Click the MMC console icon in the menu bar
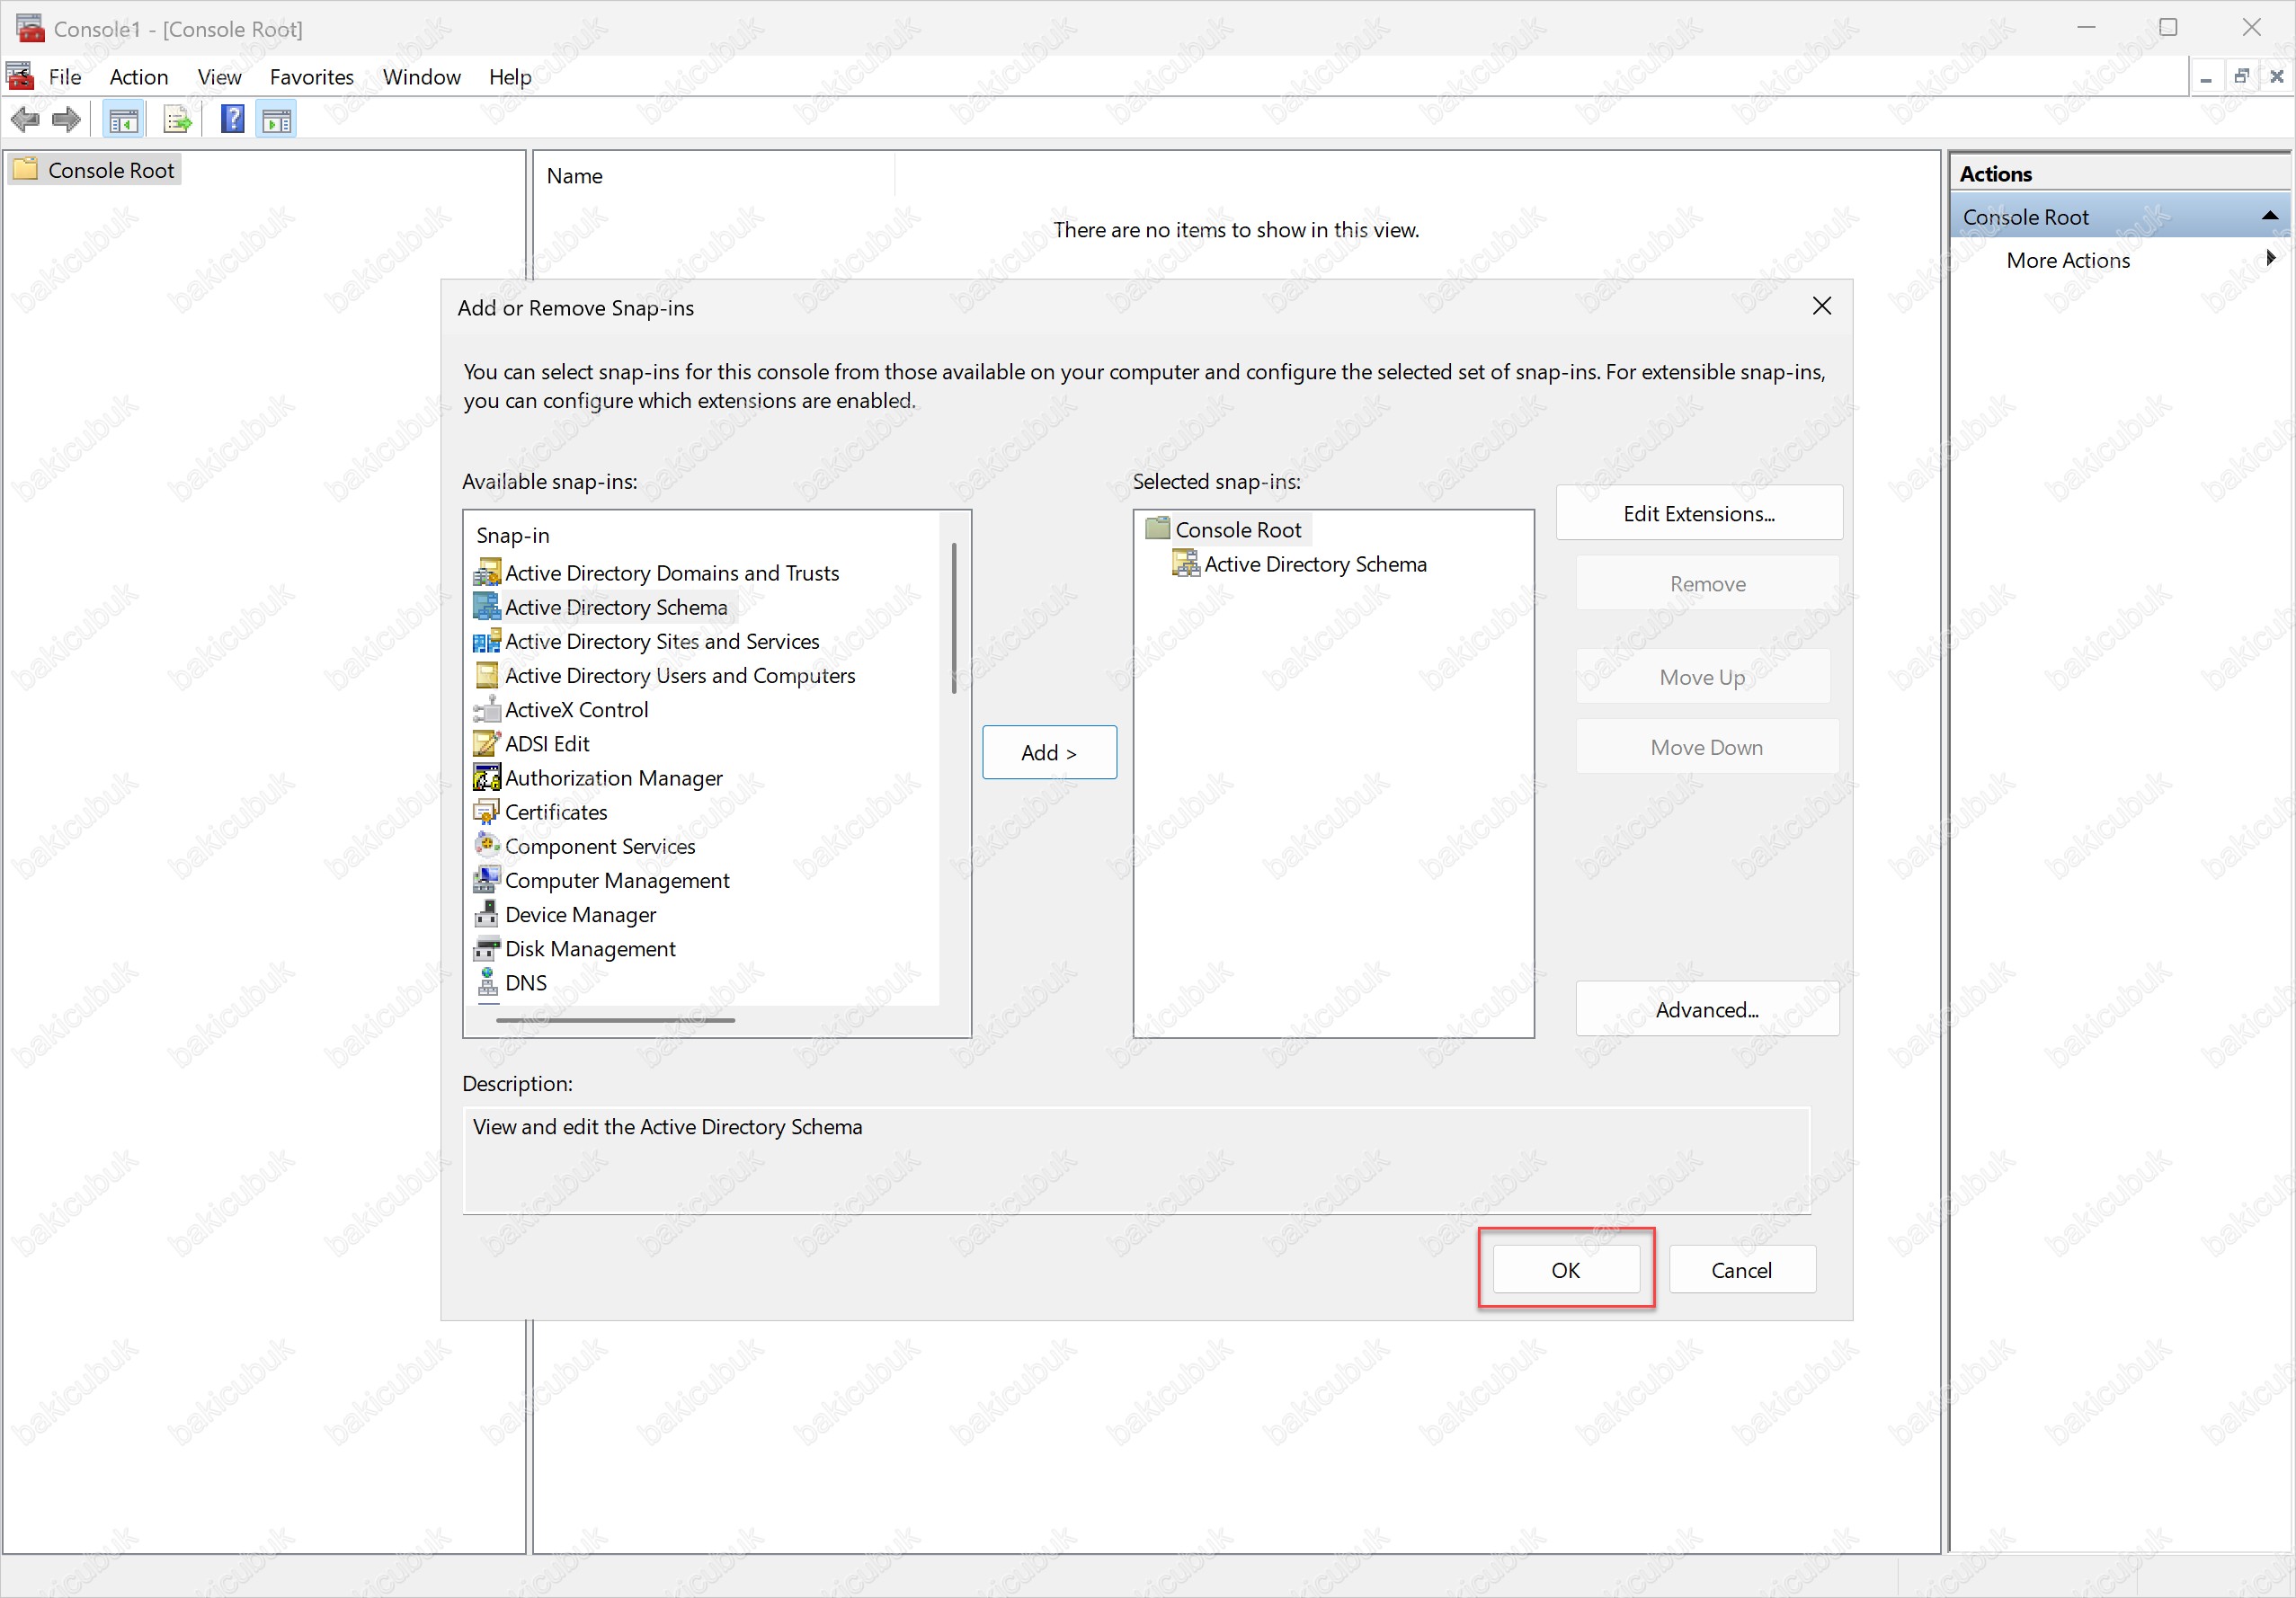Screen dimensions: 2296x1598 [x=19, y=76]
